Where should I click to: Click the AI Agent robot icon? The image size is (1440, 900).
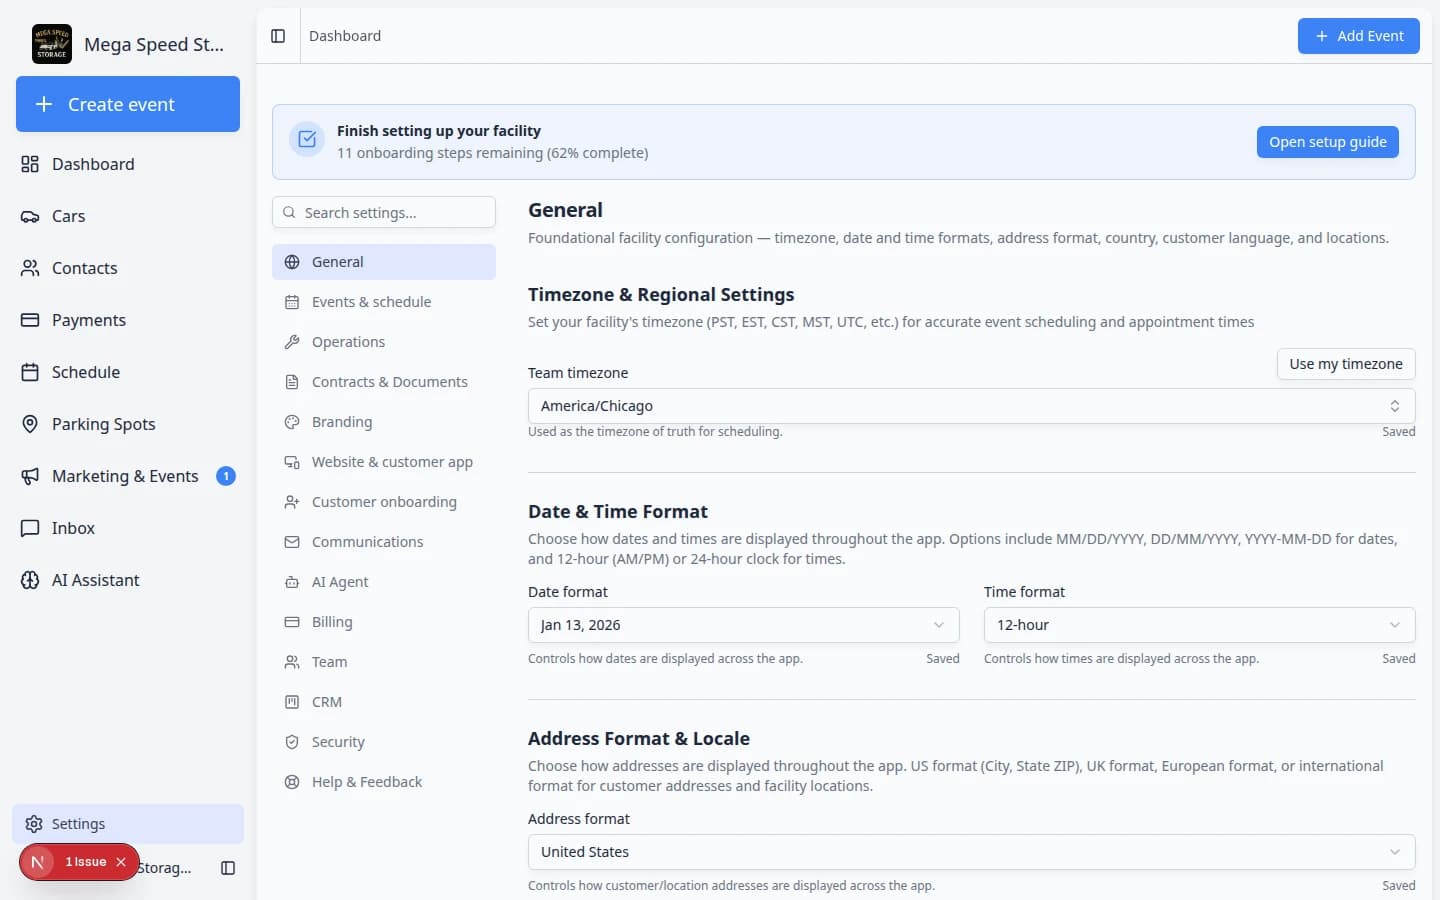[x=292, y=582]
